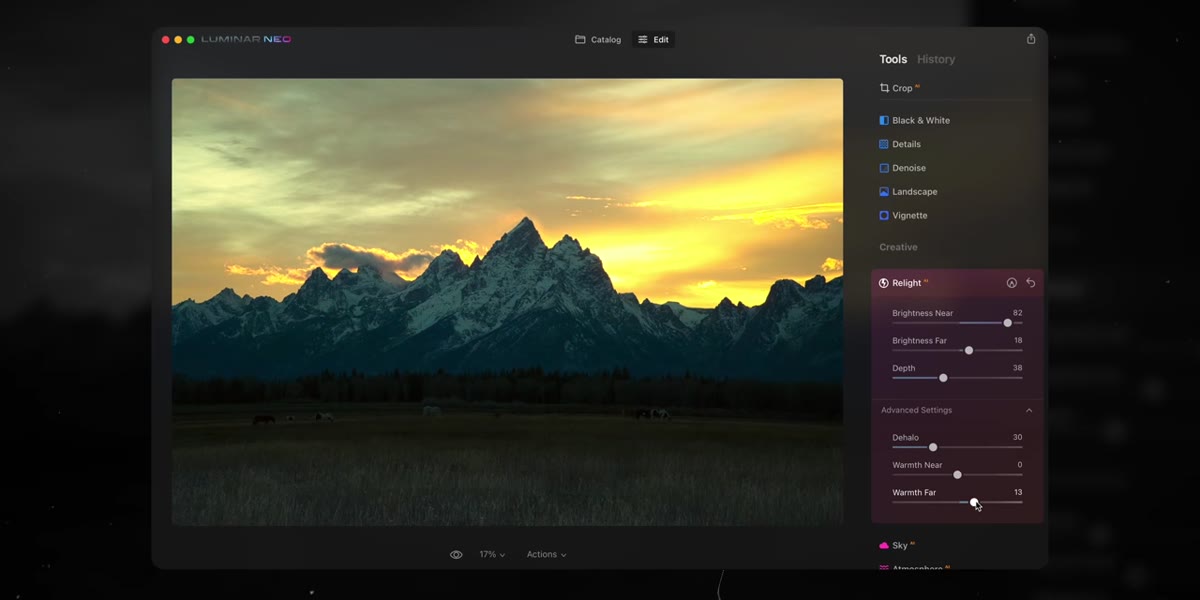Open the Details tool
This screenshot has width=1200, height=600.
(900, 144)
